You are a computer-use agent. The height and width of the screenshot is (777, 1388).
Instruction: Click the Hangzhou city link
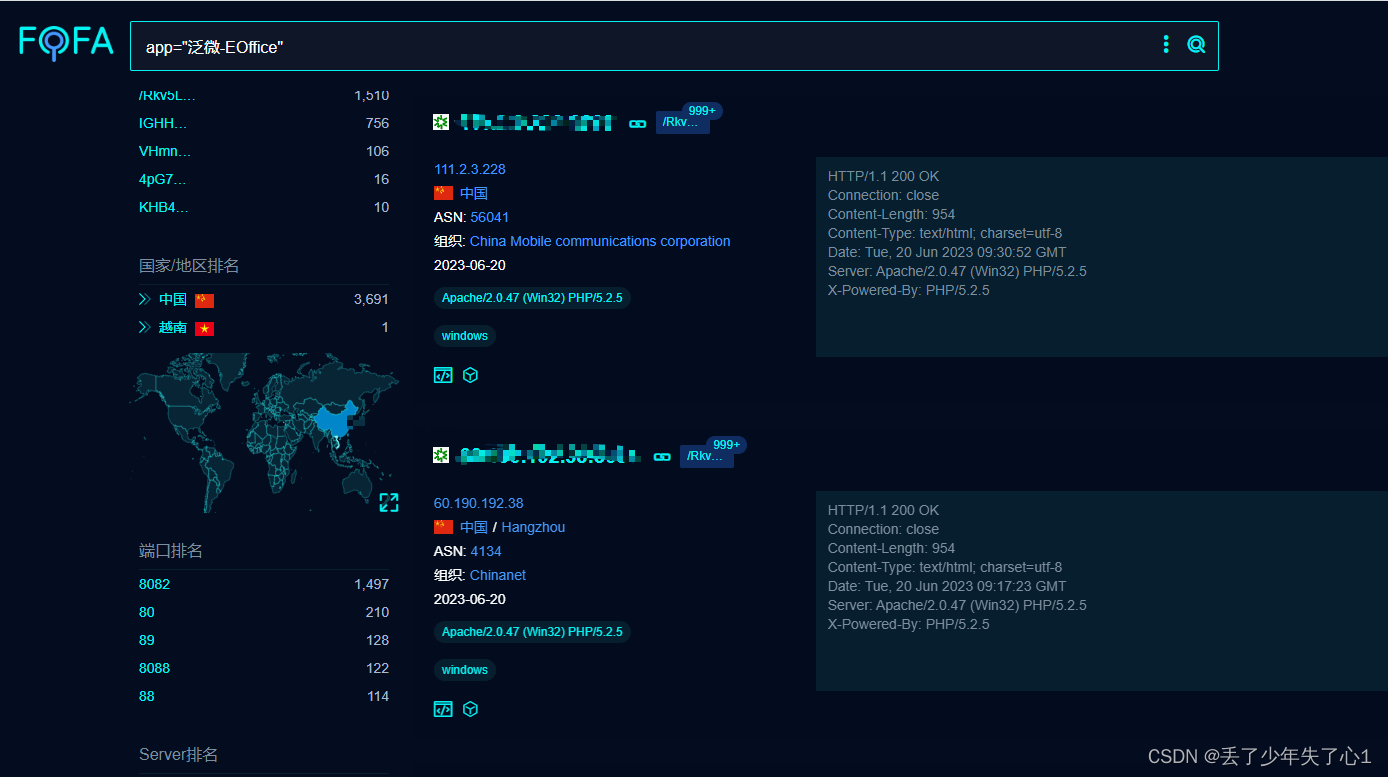click(x=533, y=527)
